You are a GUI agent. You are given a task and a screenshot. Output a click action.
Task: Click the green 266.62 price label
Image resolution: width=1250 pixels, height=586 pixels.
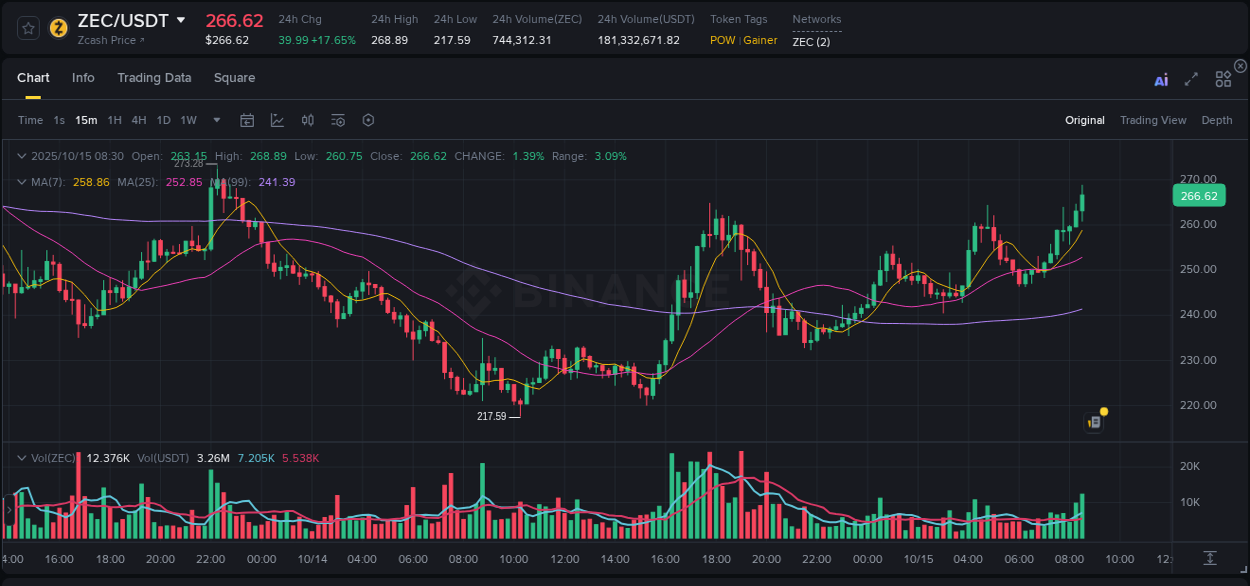[x=1198, y=196]
